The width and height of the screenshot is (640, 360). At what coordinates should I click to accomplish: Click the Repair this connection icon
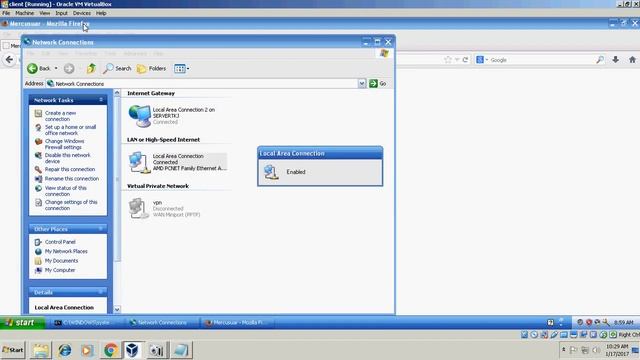38,169
